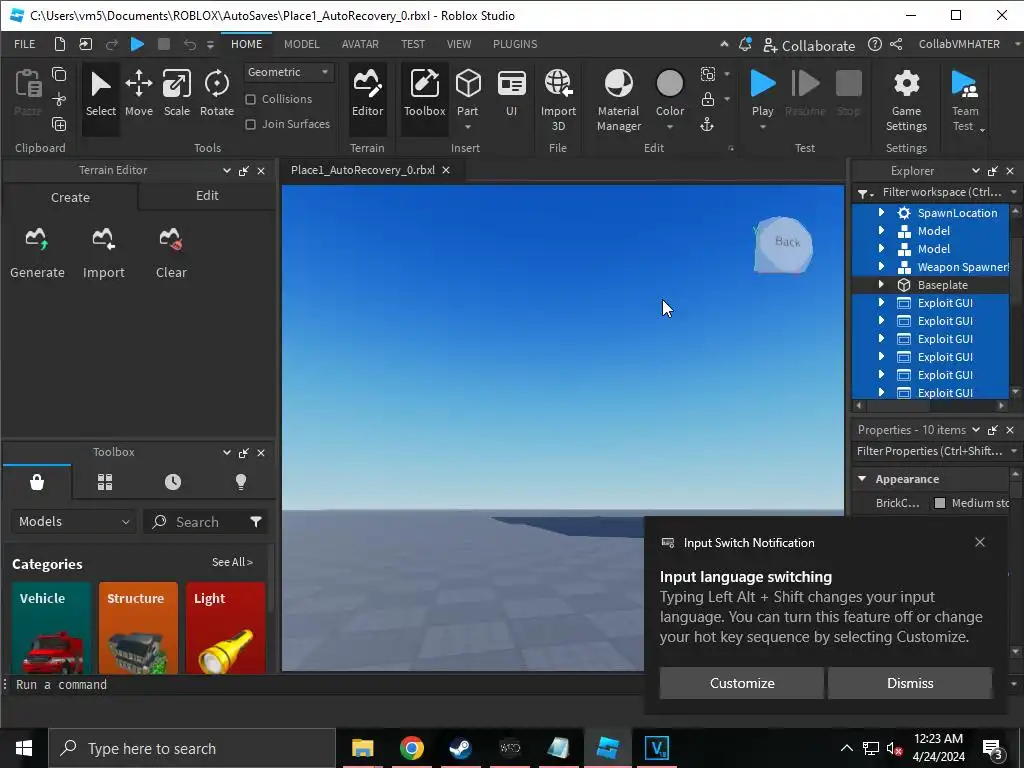Click the anchor tool icon
Viewport: 1024px width, 768px height.
pos(707,124)
